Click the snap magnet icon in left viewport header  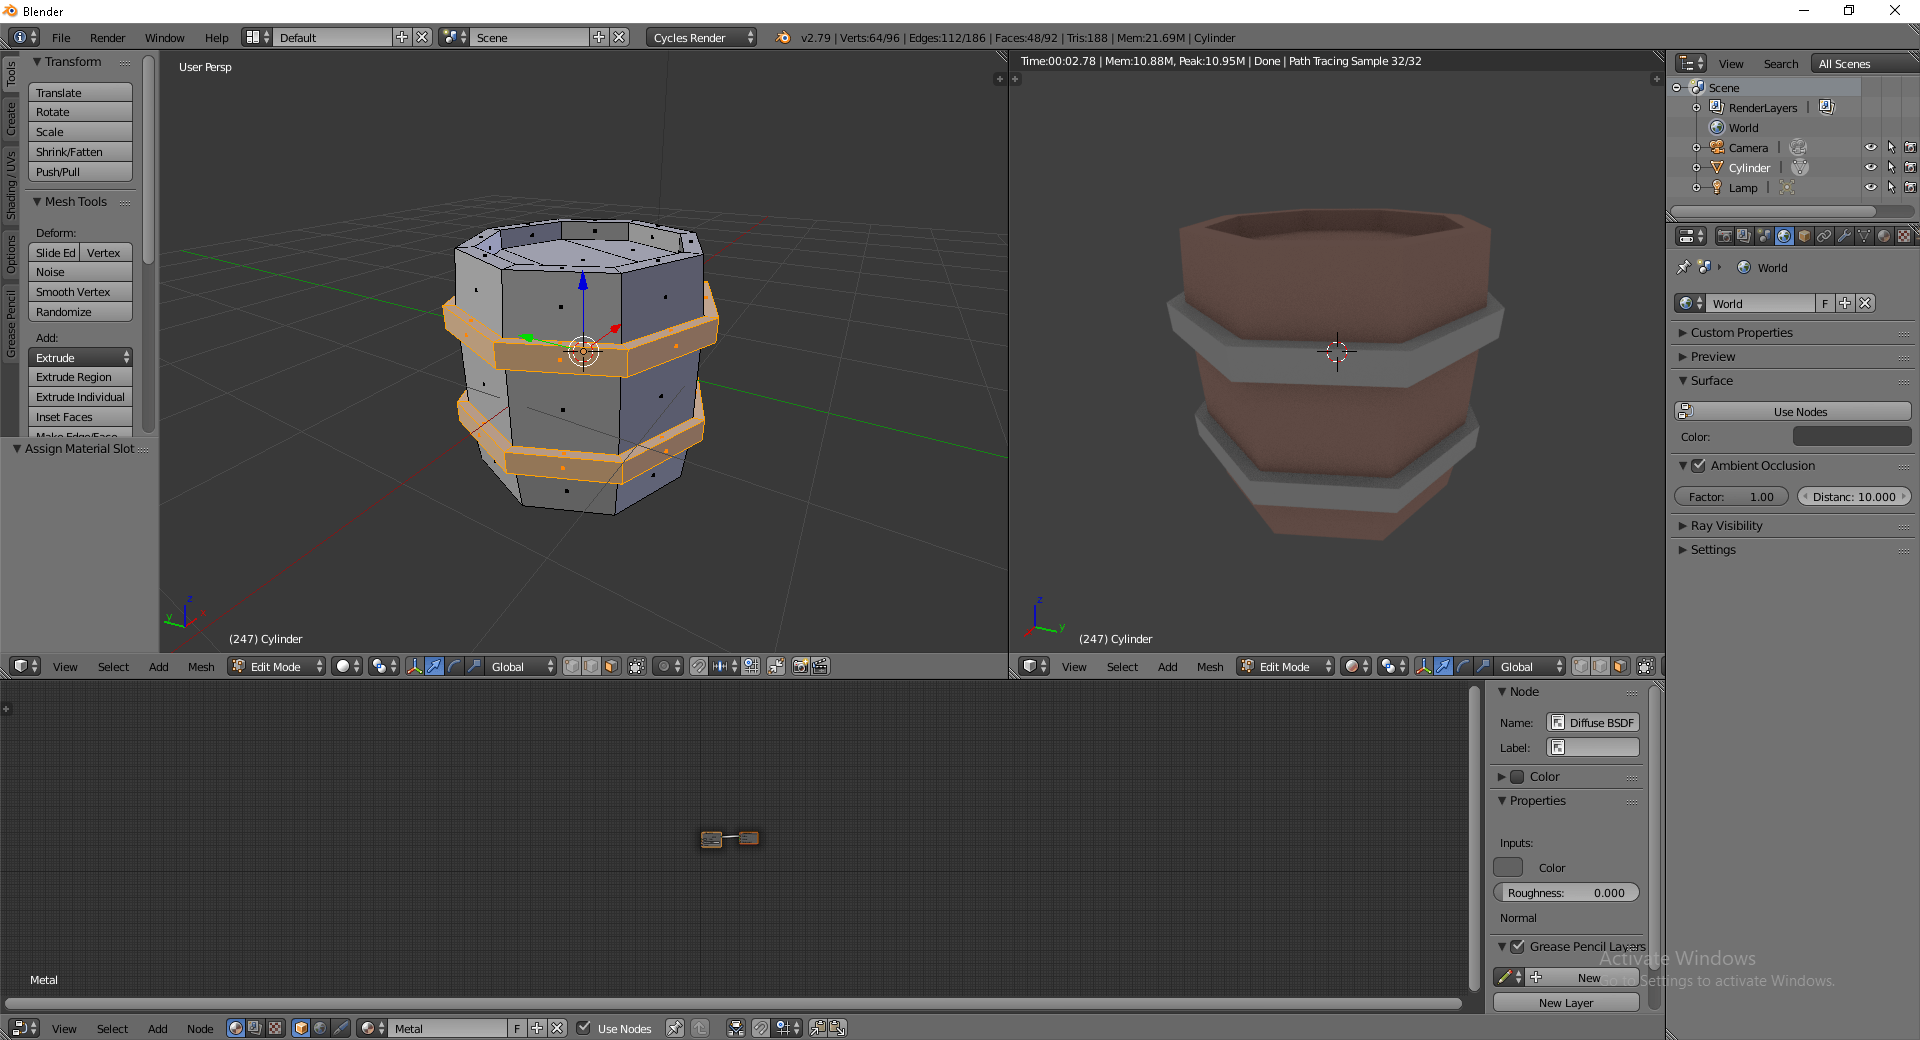[x=699, y=667]
